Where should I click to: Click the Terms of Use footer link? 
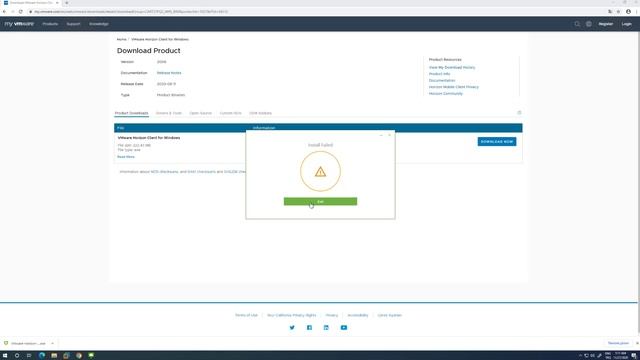[x=246, y=315]
